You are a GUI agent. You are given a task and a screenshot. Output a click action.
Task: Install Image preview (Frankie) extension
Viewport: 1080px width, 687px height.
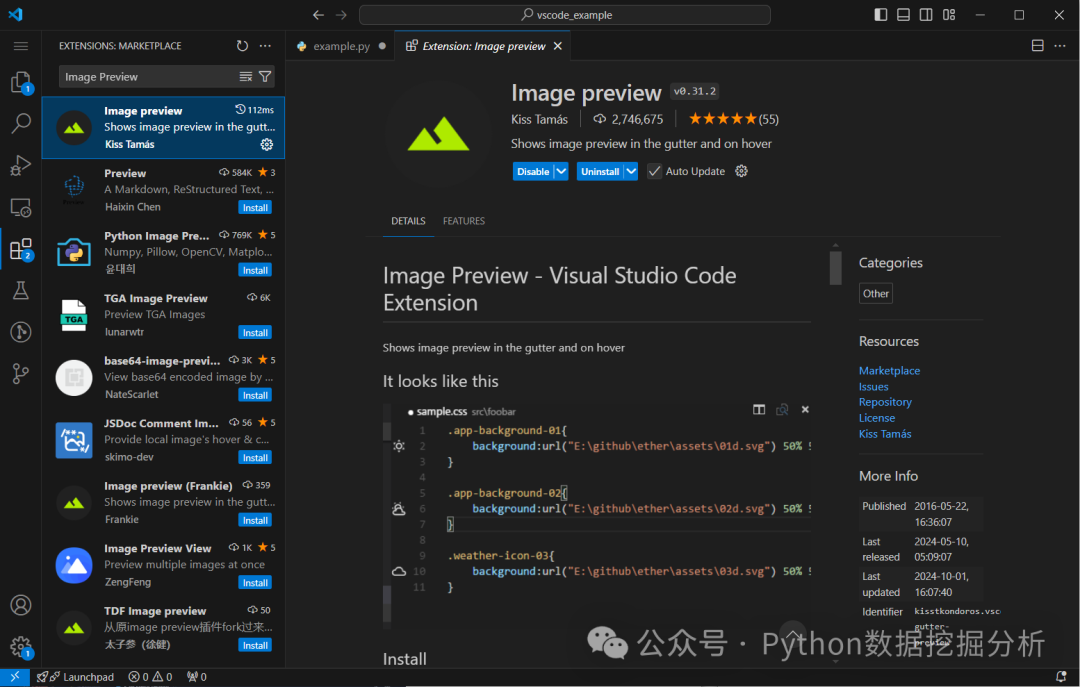(255, 520)
